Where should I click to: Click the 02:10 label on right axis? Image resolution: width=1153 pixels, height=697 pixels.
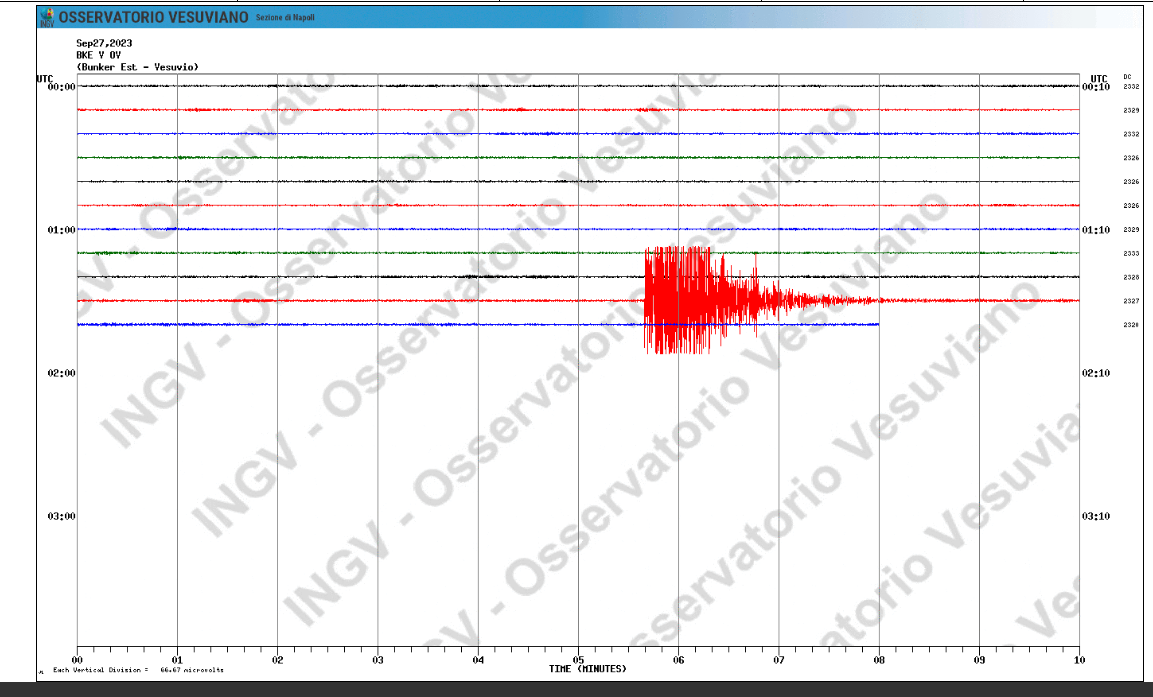(x=1096, y=373)
